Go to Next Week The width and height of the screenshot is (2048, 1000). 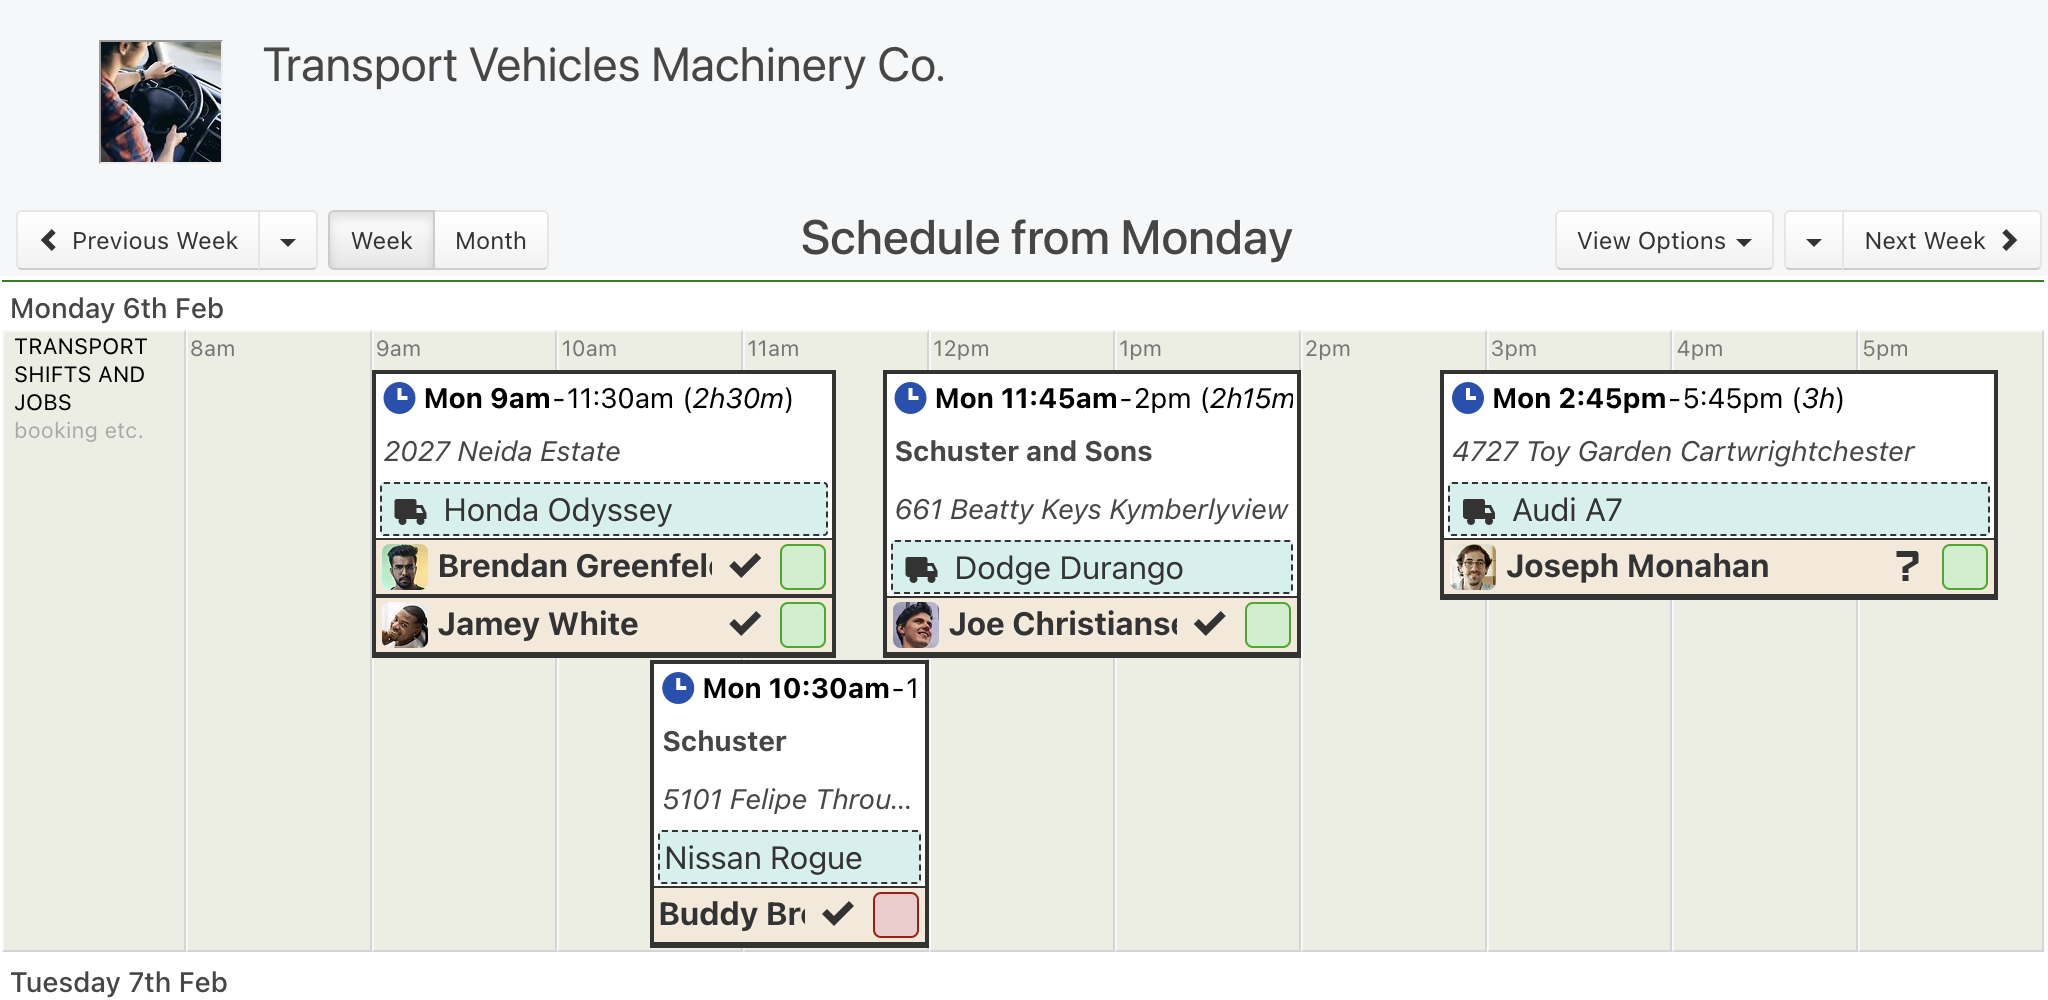[x=1941, y=240]
